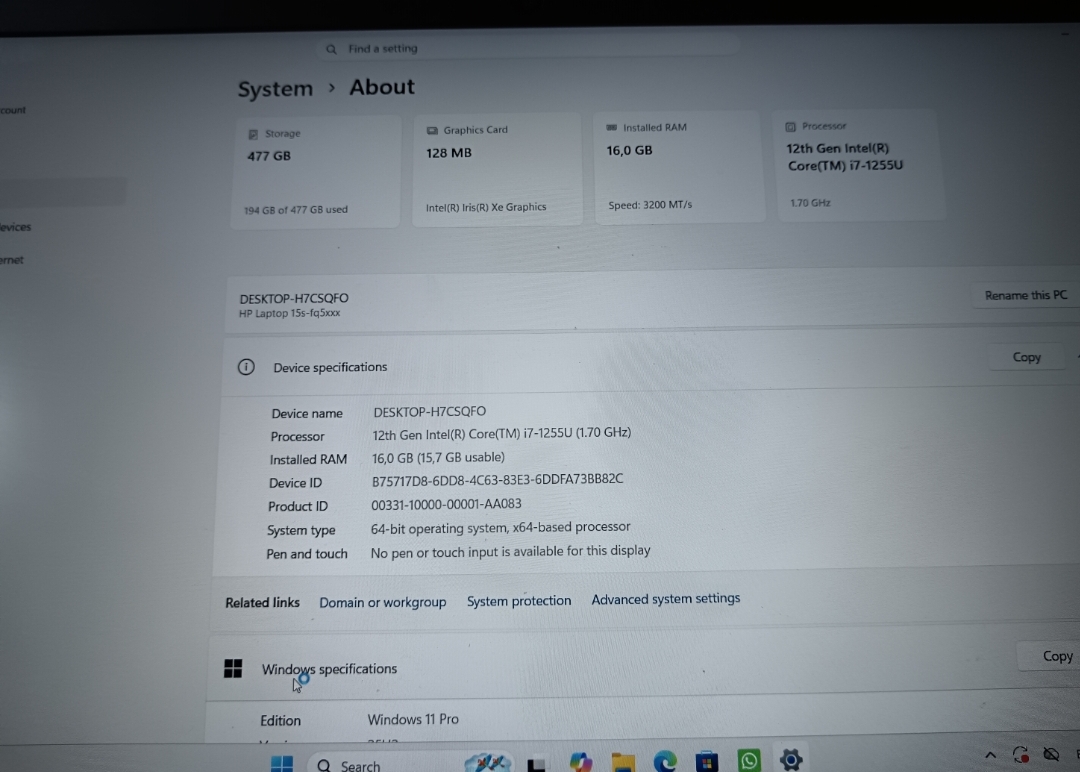Click the 64-bit operating system value

click(x=500, y=528)
